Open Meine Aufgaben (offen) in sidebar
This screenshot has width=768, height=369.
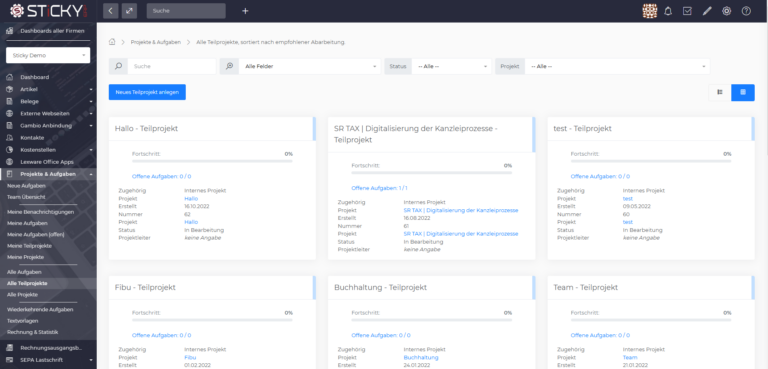click(x=36, y=234)
